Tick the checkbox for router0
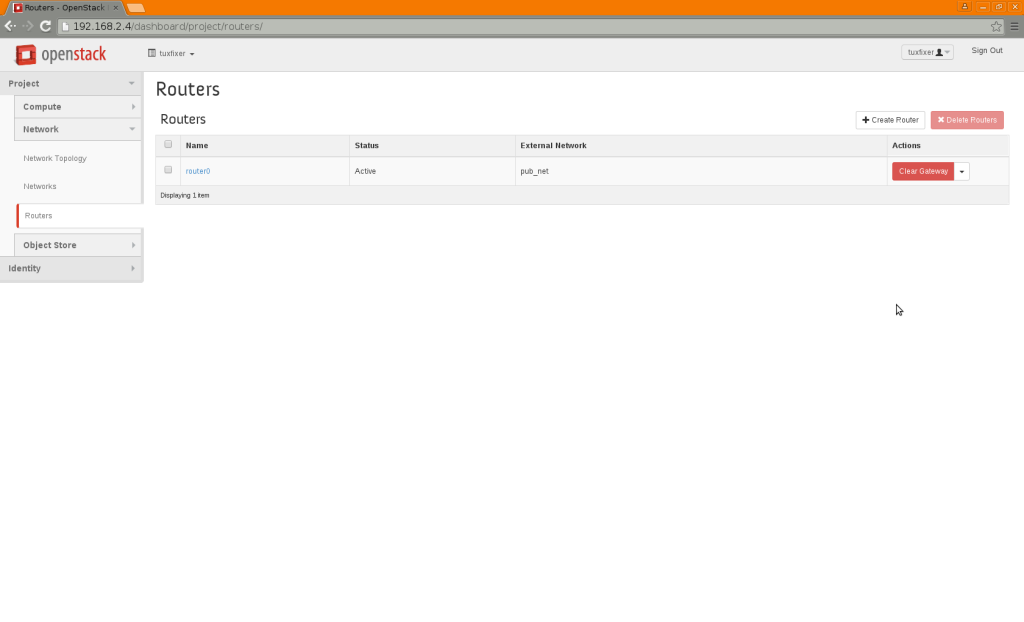Viewport: 1024px width, 622px height. pyautogui.click(x=168, y=170)
